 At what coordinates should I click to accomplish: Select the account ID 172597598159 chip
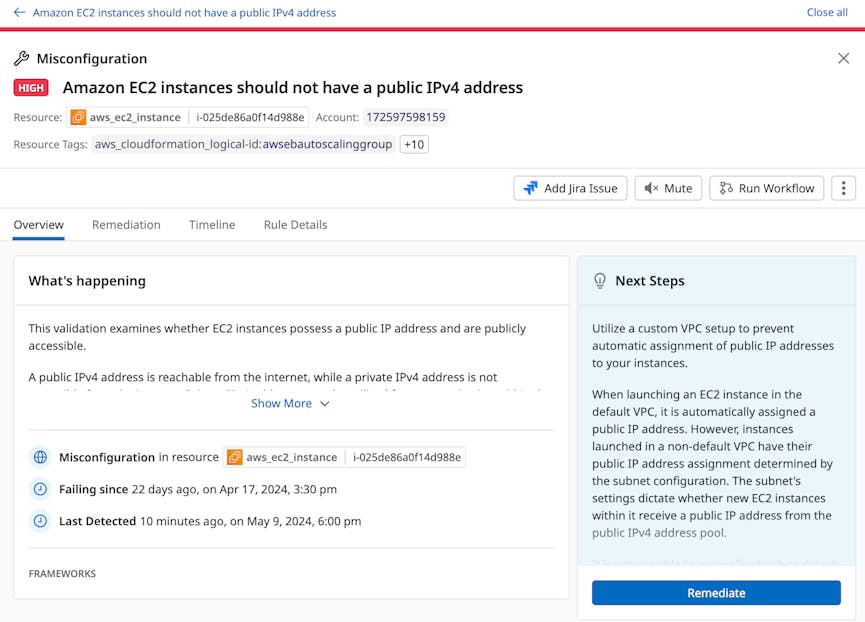pos(408,116)
